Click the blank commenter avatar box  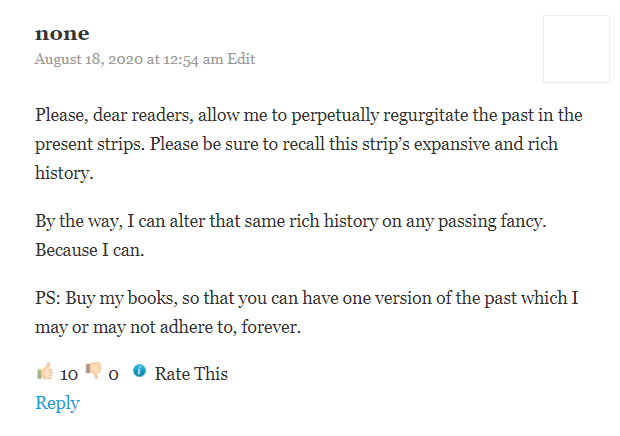click(x=576, y=49)
